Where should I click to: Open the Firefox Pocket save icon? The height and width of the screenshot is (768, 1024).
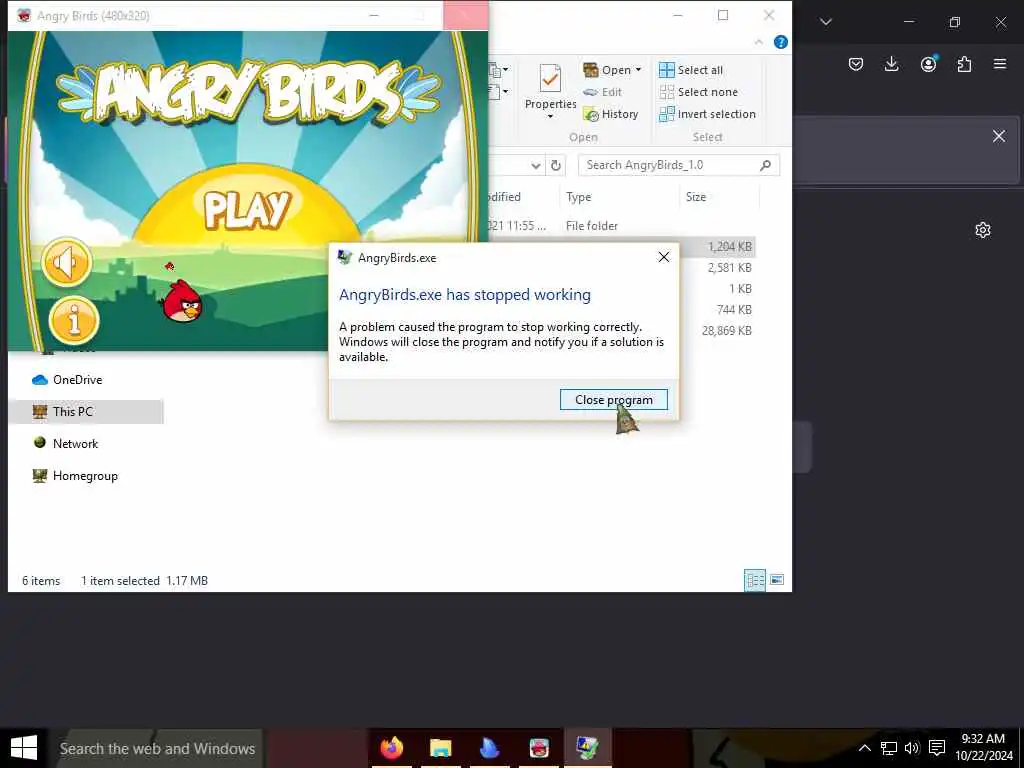tap(856, 64)
